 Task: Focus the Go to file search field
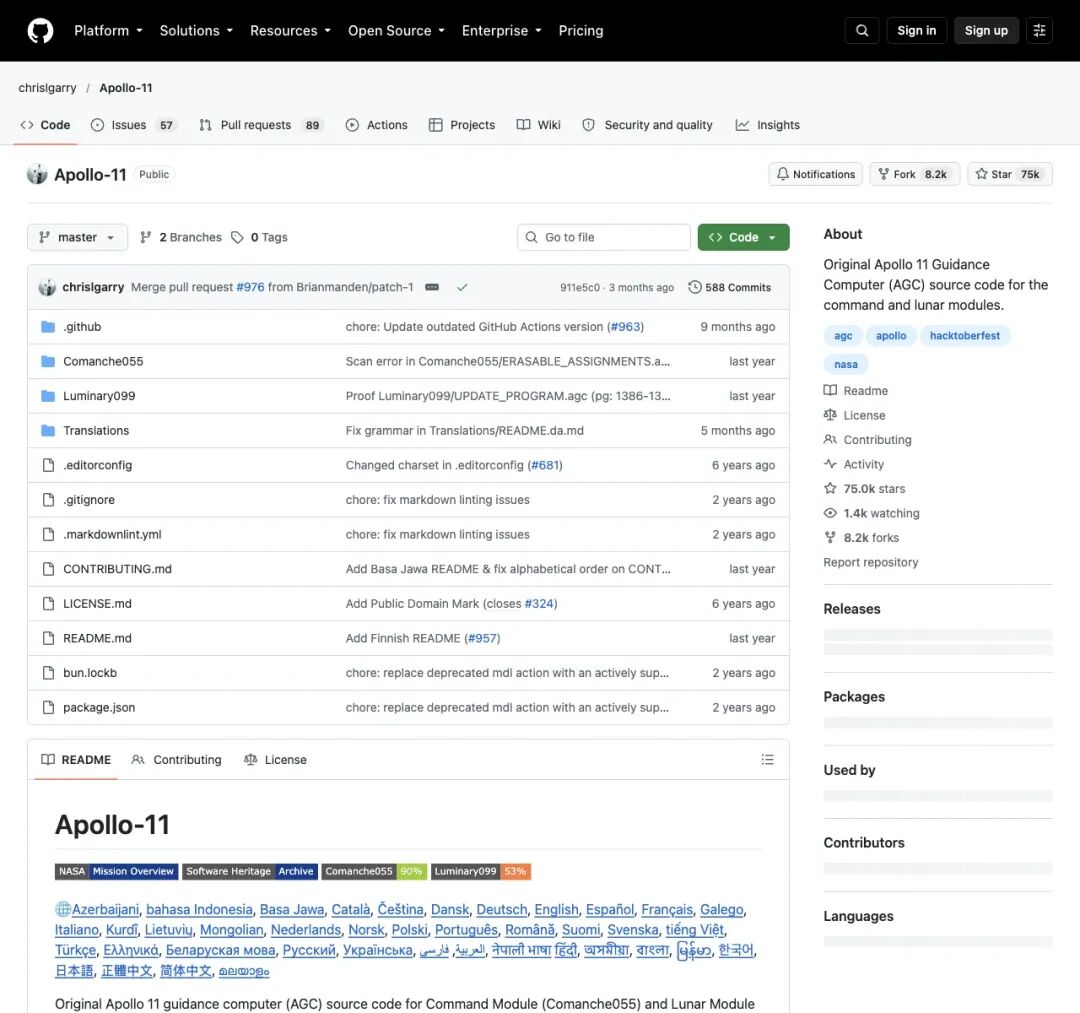603,237
